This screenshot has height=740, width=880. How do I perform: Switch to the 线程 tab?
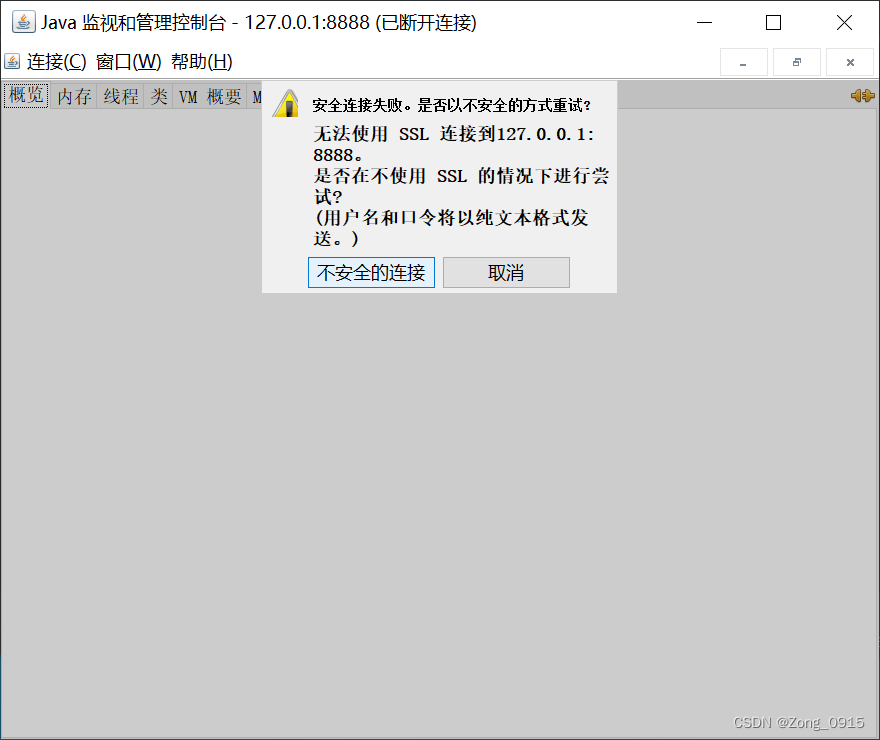pyautogui.click(x=119, y=96)
